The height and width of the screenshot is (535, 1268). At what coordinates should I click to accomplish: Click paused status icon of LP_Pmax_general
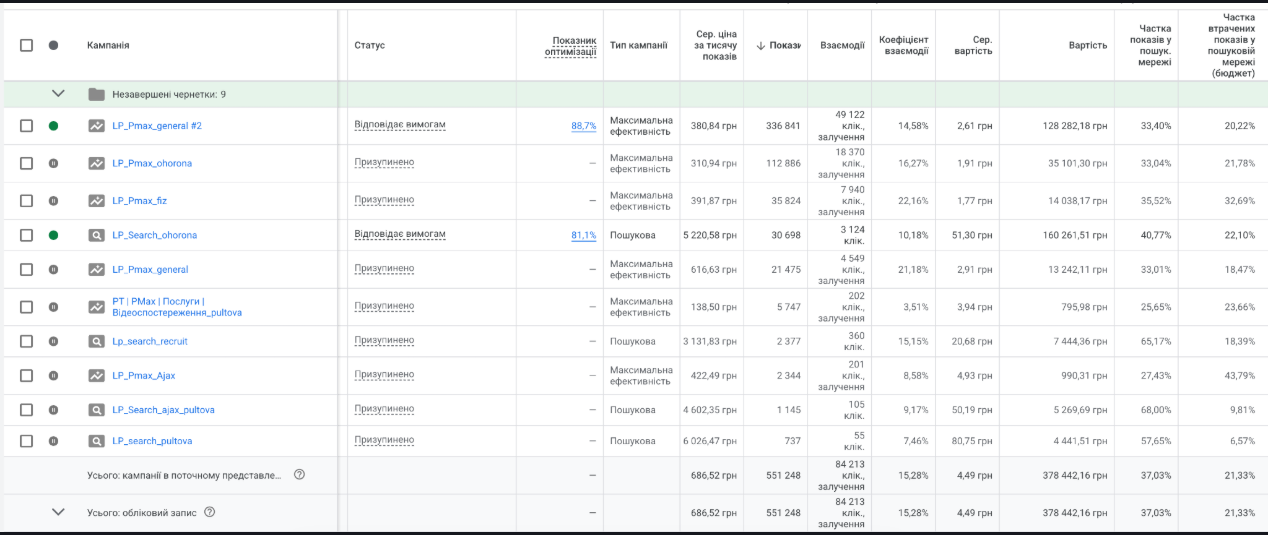(x=53, y=269)
